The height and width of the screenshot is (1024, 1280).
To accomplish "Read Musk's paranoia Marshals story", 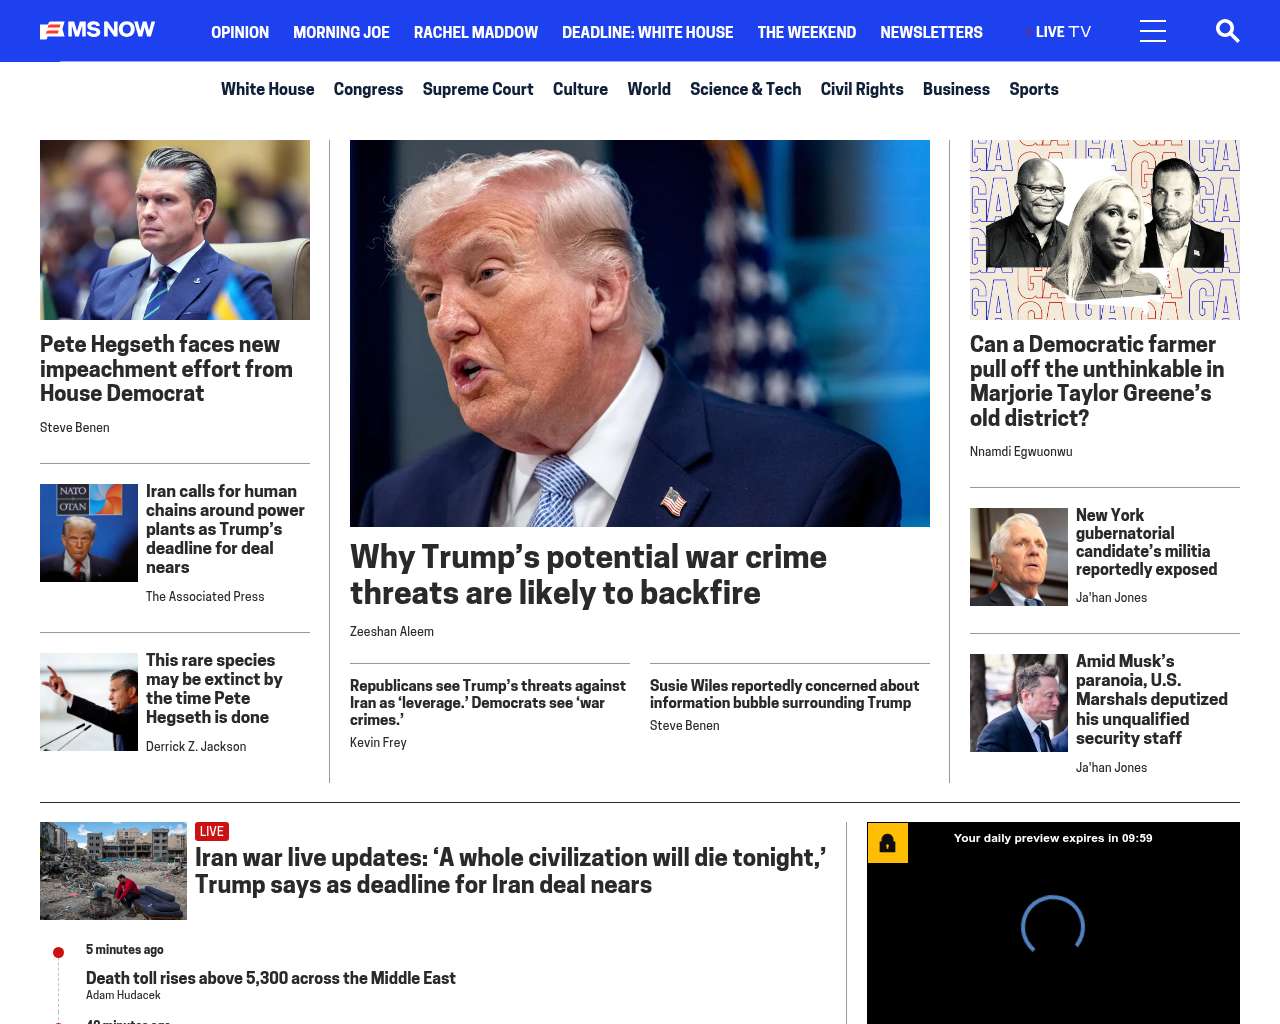I will click(1152, 700).
